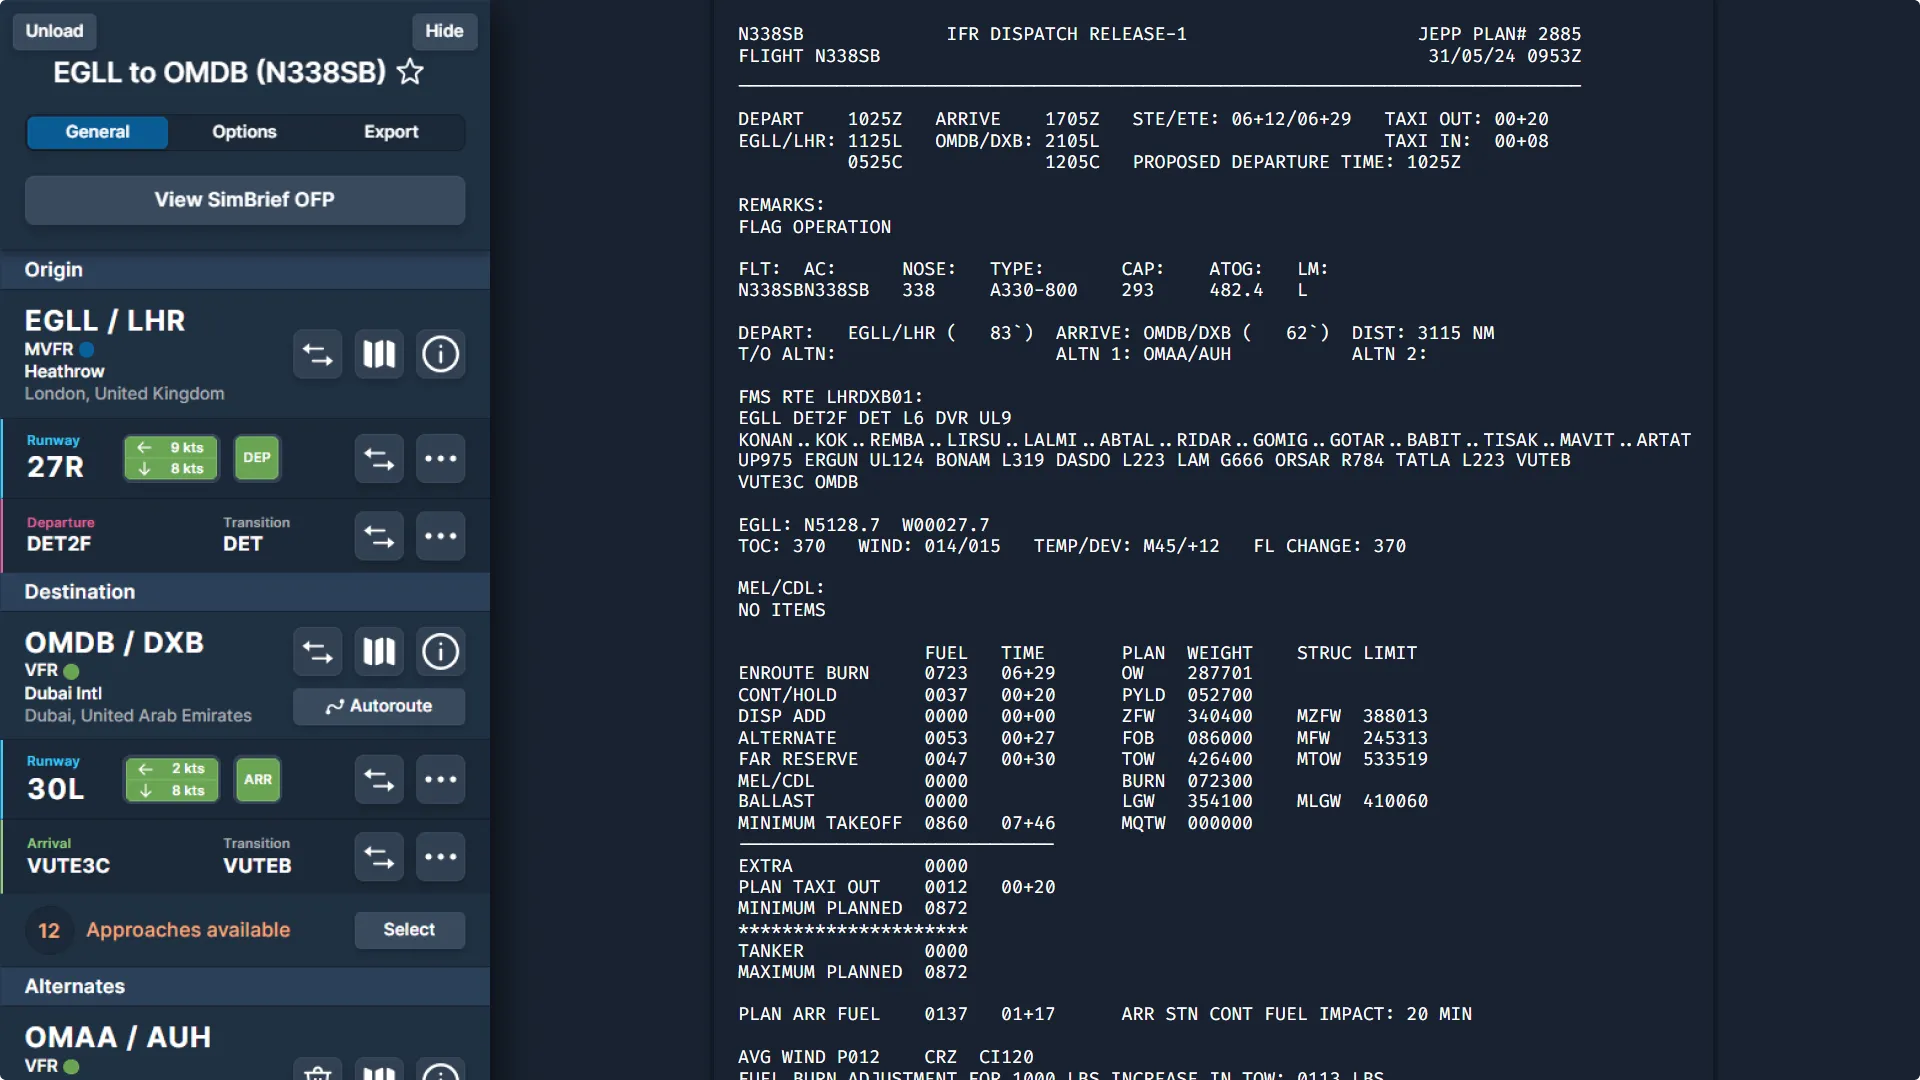Toggle the ARR badge for runway 30L
1920x1080 pixels.
(x=257, y=780)
